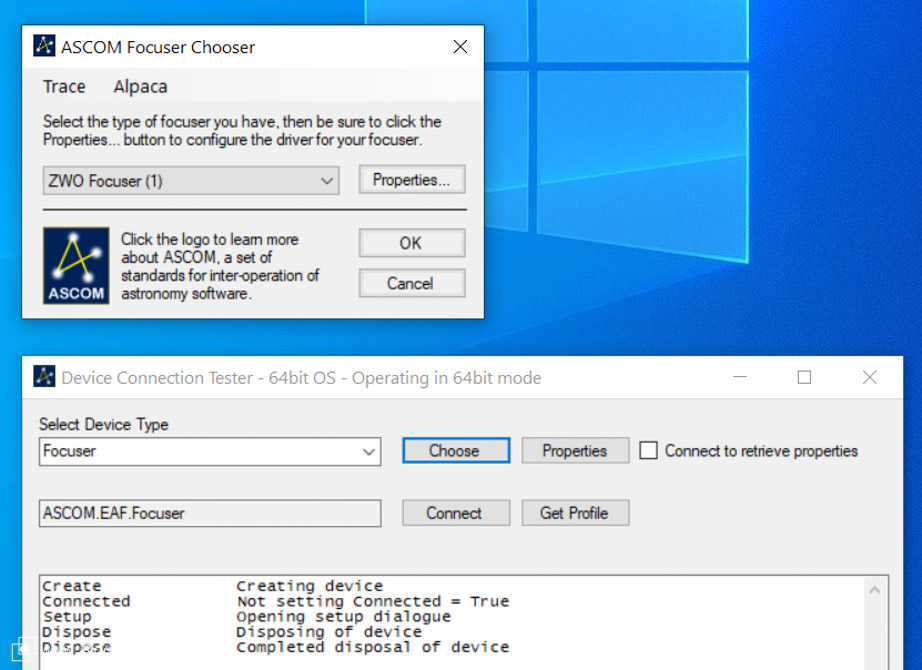Image resolution: width=922 pixels, height=670 pixels.
Task: Expand the ZWO Focuser (1) dropdown
Action: click(191, 181)
